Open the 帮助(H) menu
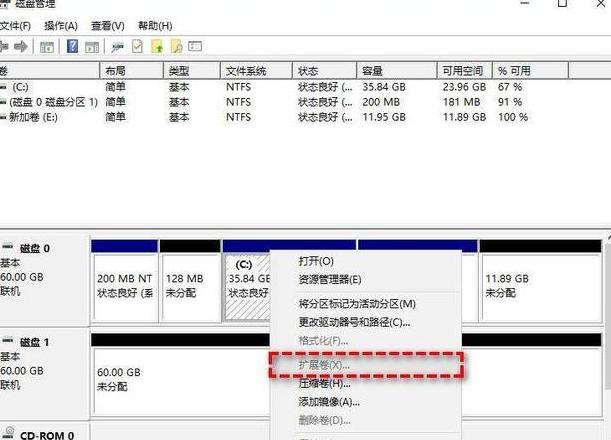The height and width of the screenshot is (440, 611). click(155, 26)
